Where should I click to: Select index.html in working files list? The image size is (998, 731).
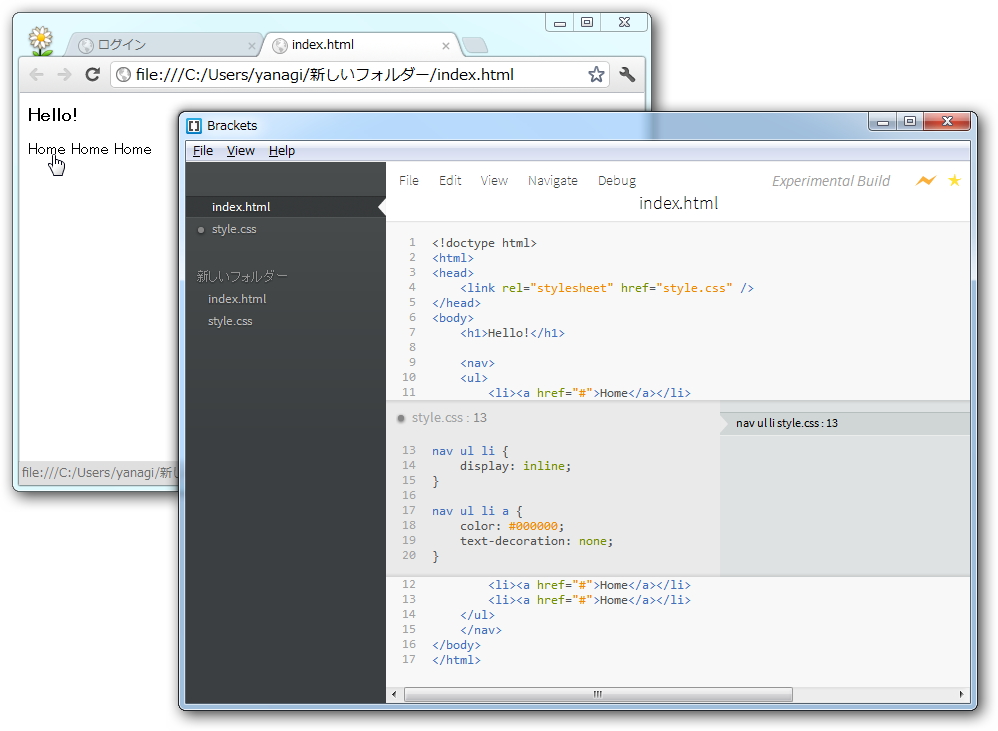286,207
